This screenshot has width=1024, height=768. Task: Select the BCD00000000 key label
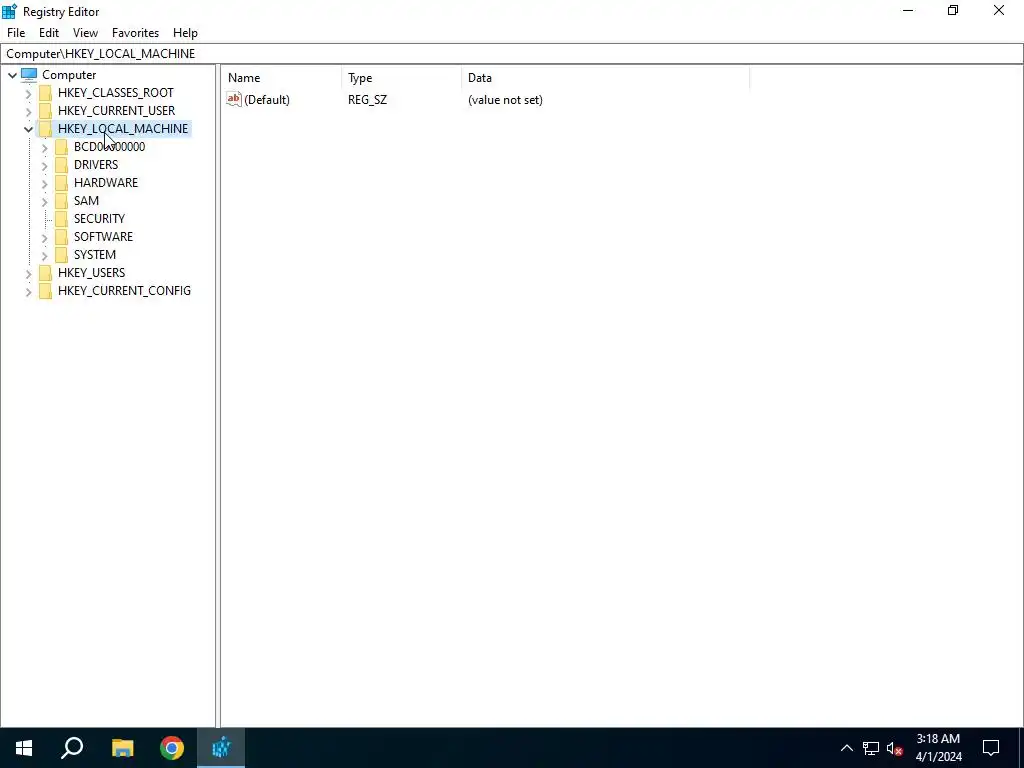pyautogui.click(x=109, y=146)
